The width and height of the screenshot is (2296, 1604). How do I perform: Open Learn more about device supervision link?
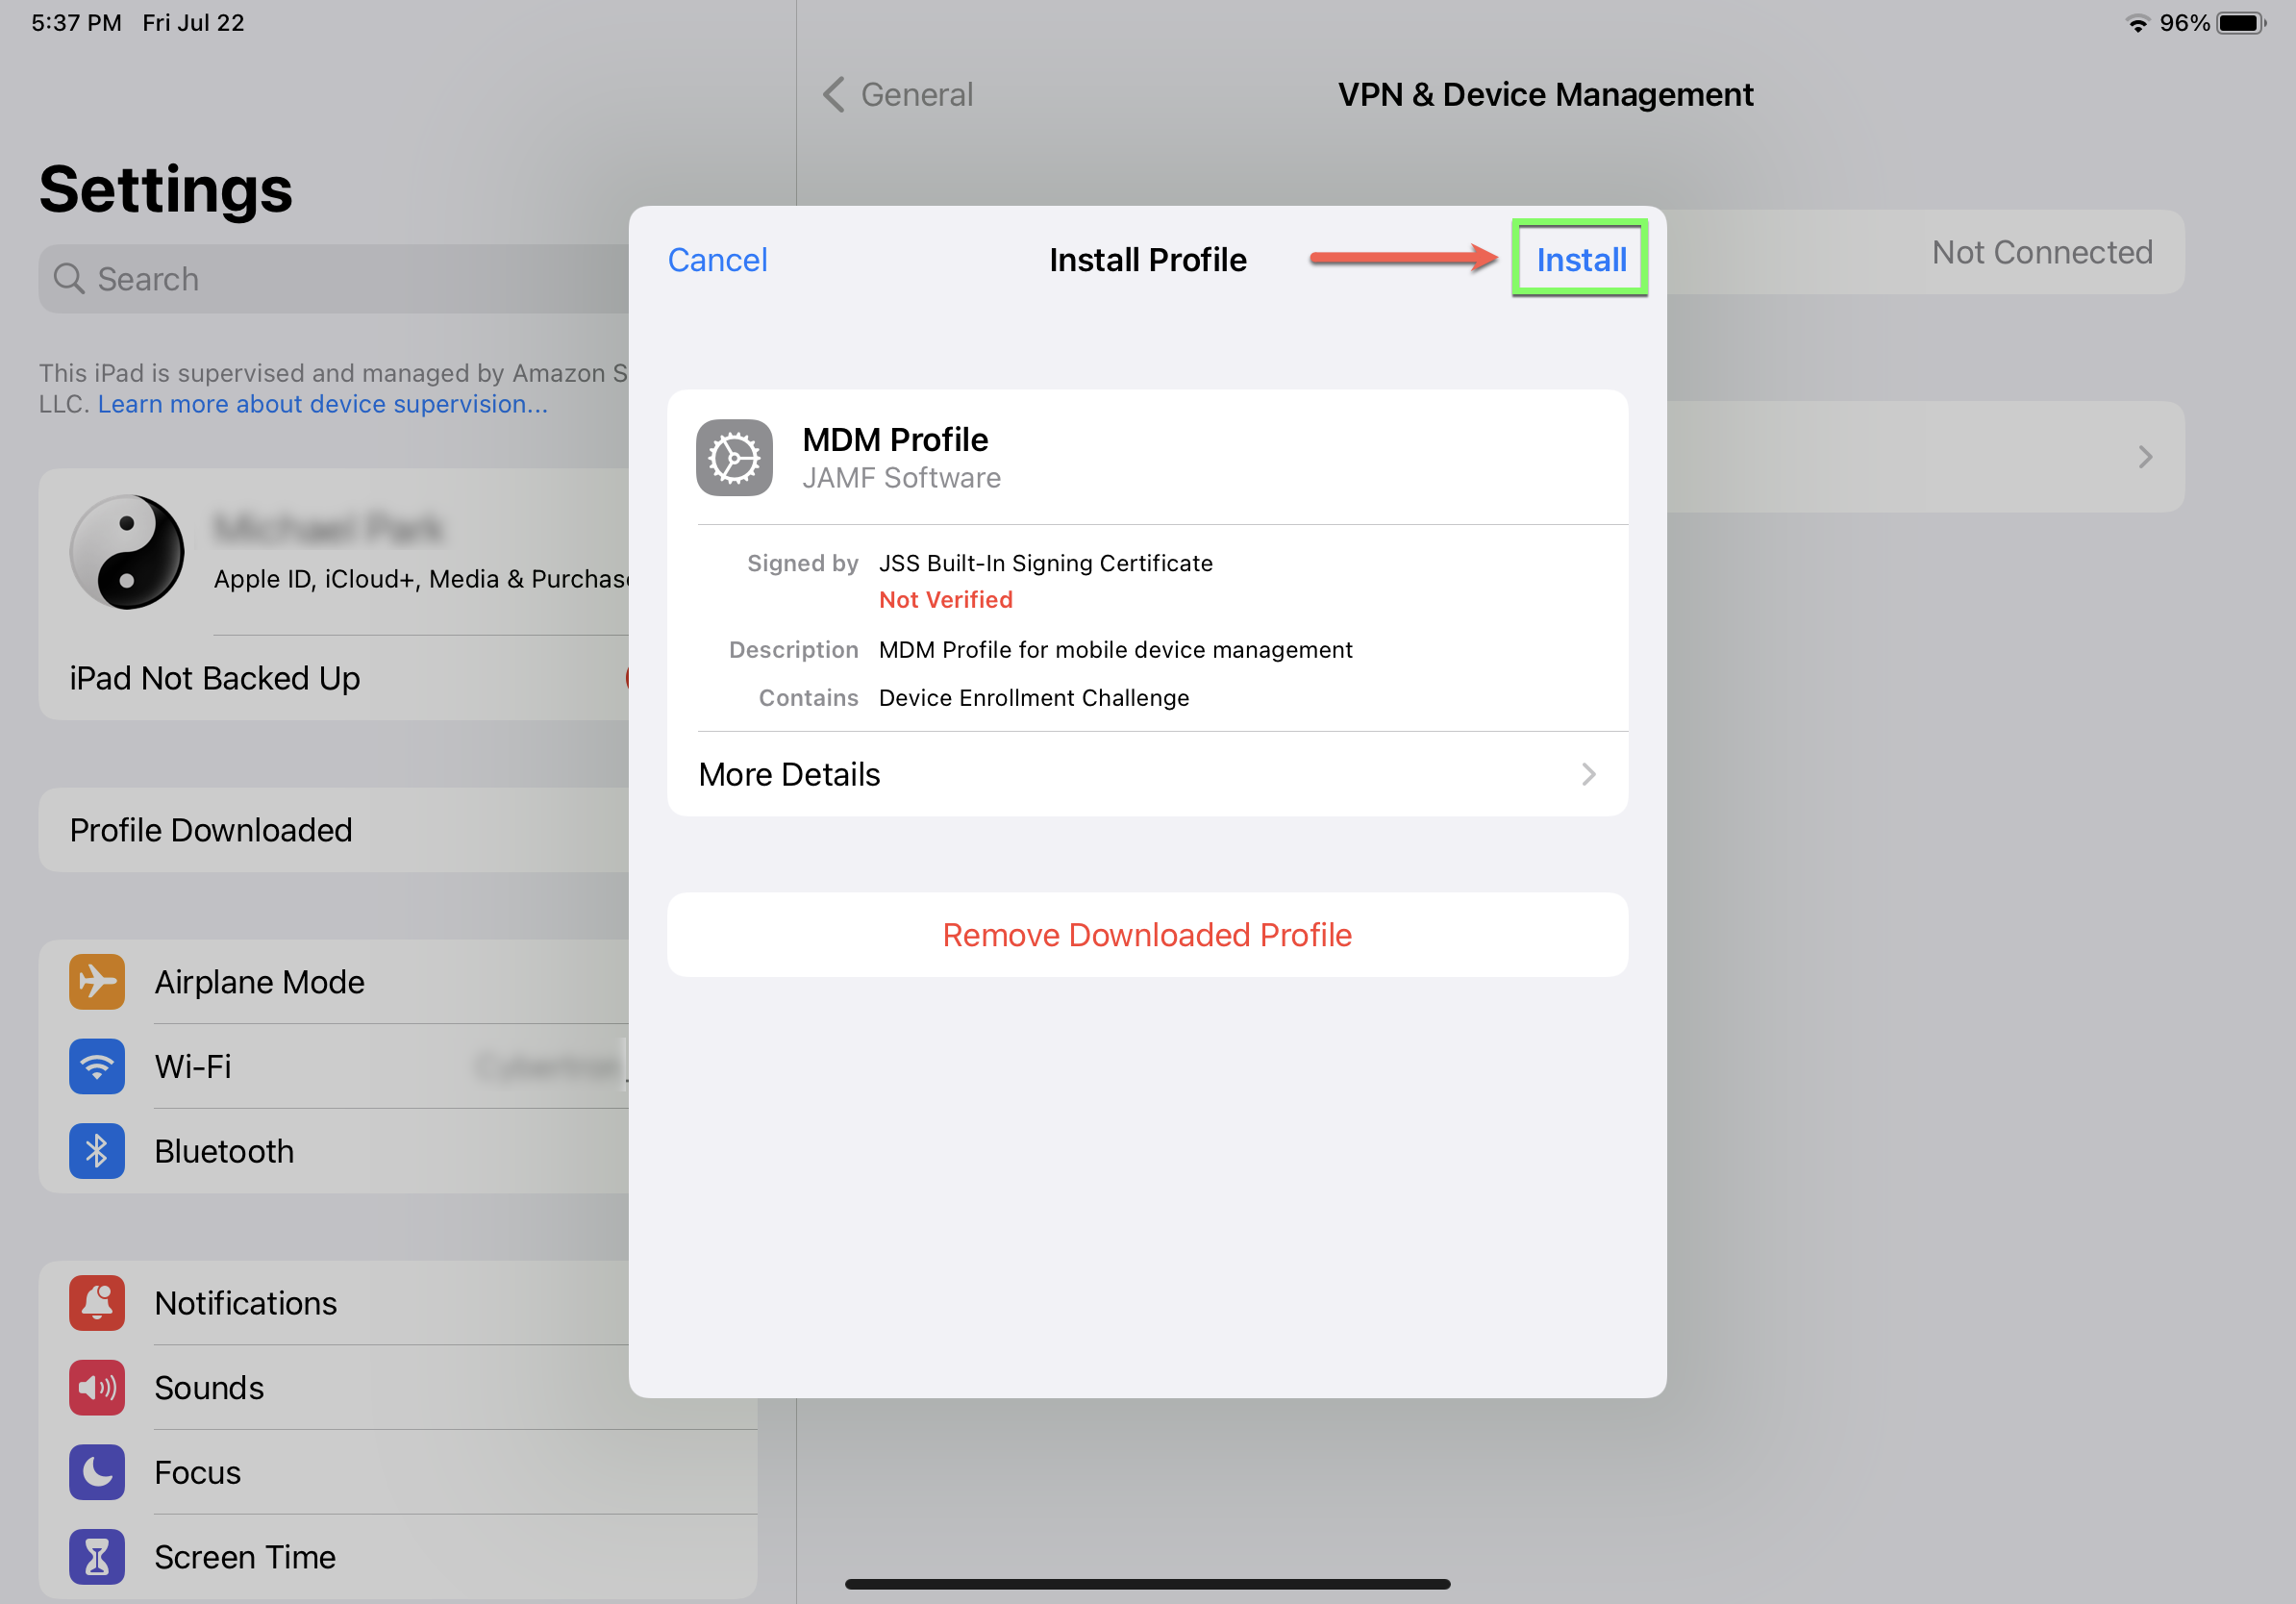[322, 404]
